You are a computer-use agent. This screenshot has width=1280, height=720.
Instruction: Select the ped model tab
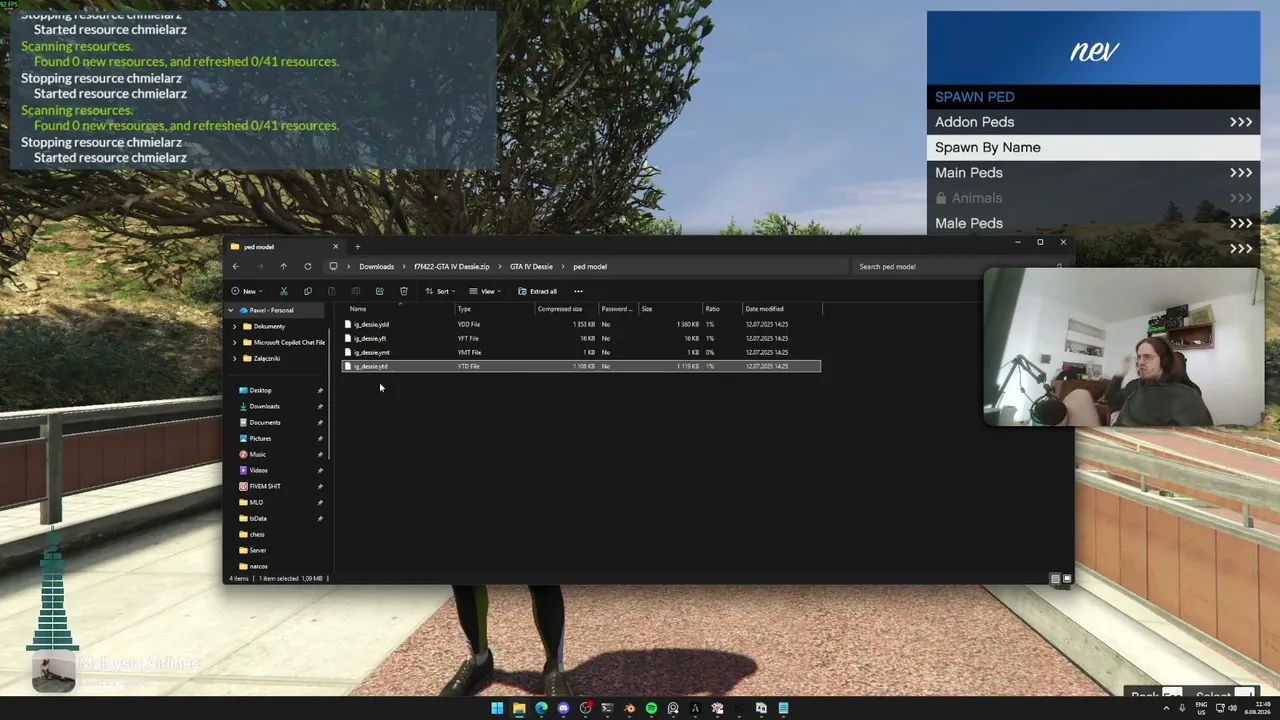pos(285,247)
